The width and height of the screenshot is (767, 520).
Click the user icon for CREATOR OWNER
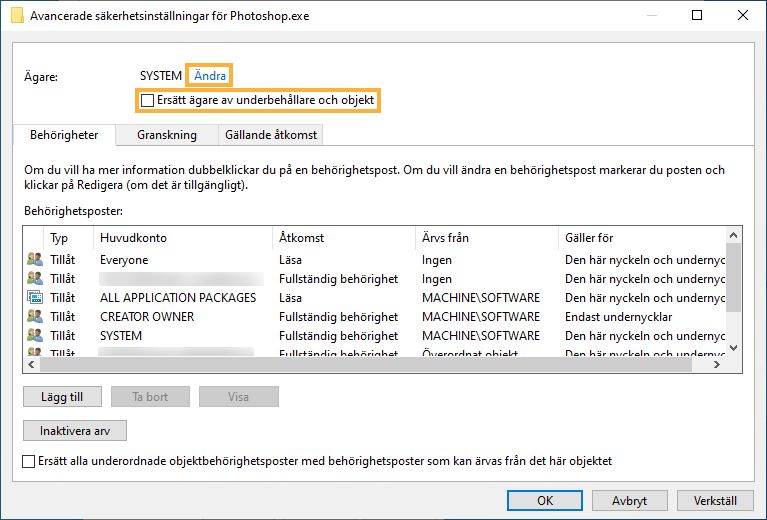click(x=35, y=317)
